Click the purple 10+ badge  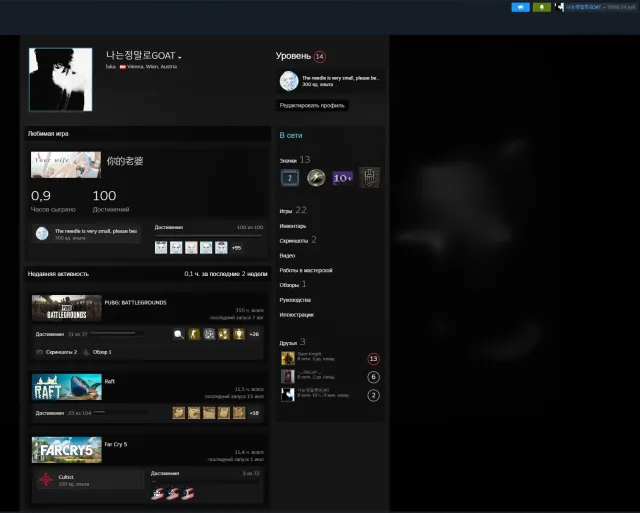click(x=342, y=178)
